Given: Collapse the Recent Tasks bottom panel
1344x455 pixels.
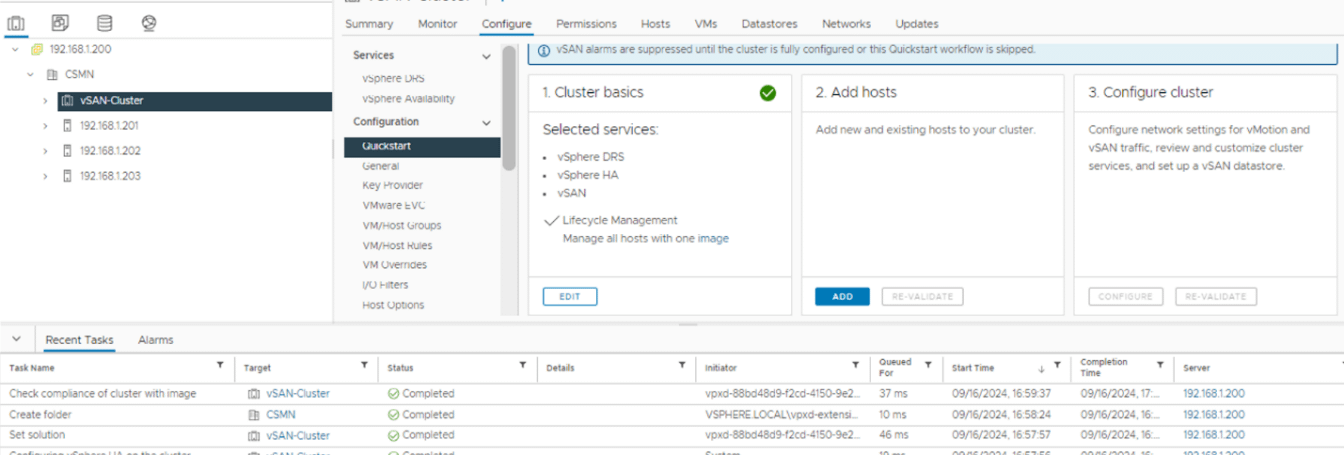Looking at the screenshot, I should pyautogui.click(x=16, y=340).
